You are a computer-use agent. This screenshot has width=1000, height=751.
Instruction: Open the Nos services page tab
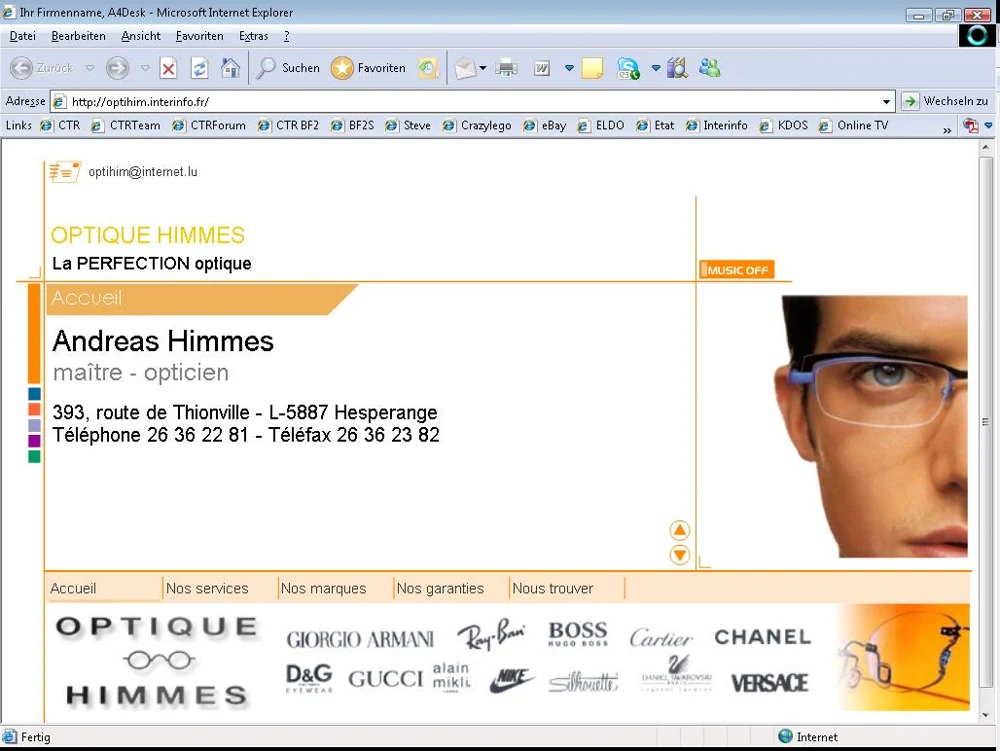coord(207,588)
